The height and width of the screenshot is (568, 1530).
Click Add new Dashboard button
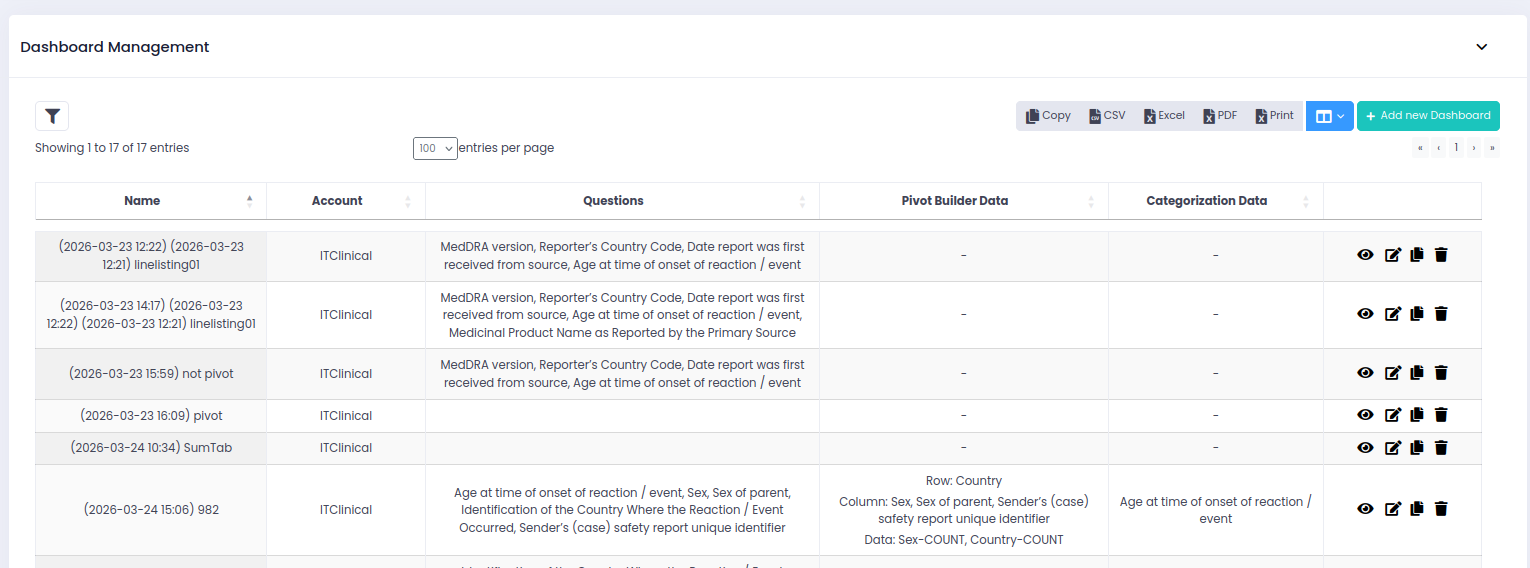(1428, 116)
